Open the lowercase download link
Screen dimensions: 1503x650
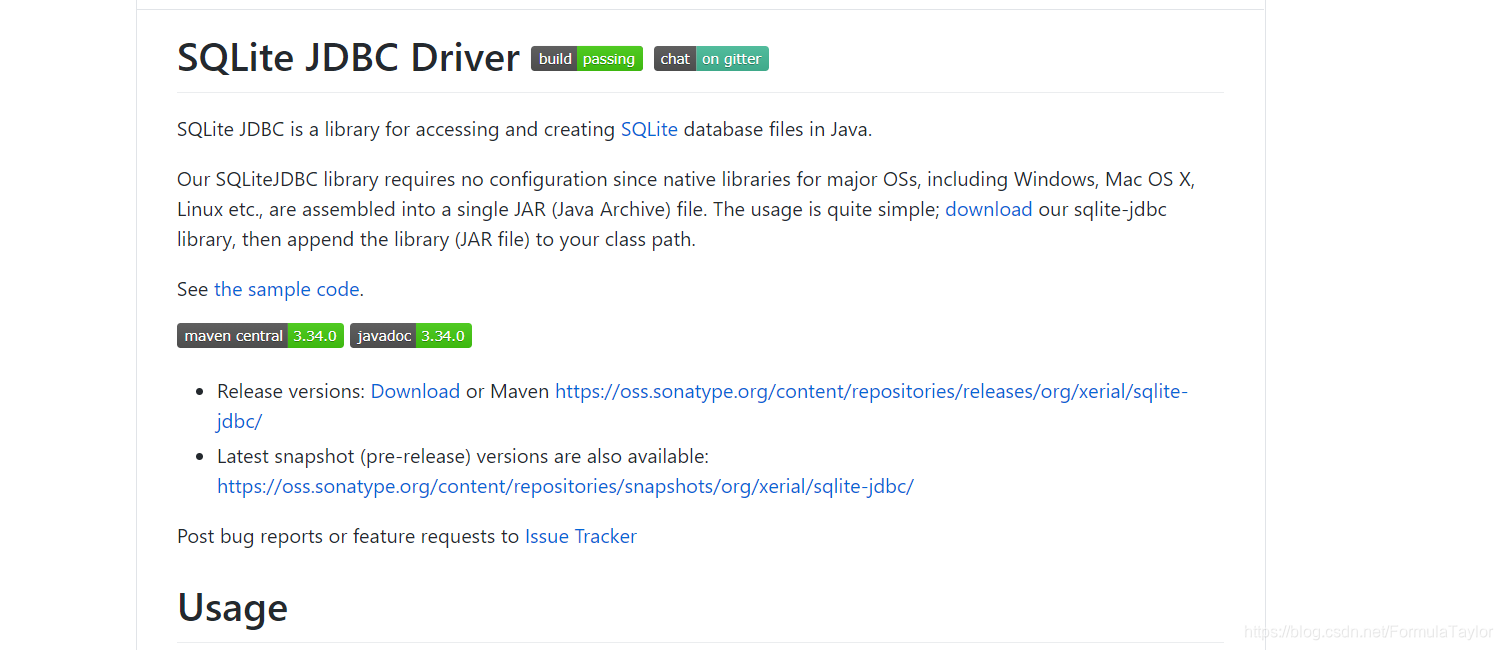pyautogui.click(x=989, y=209)
